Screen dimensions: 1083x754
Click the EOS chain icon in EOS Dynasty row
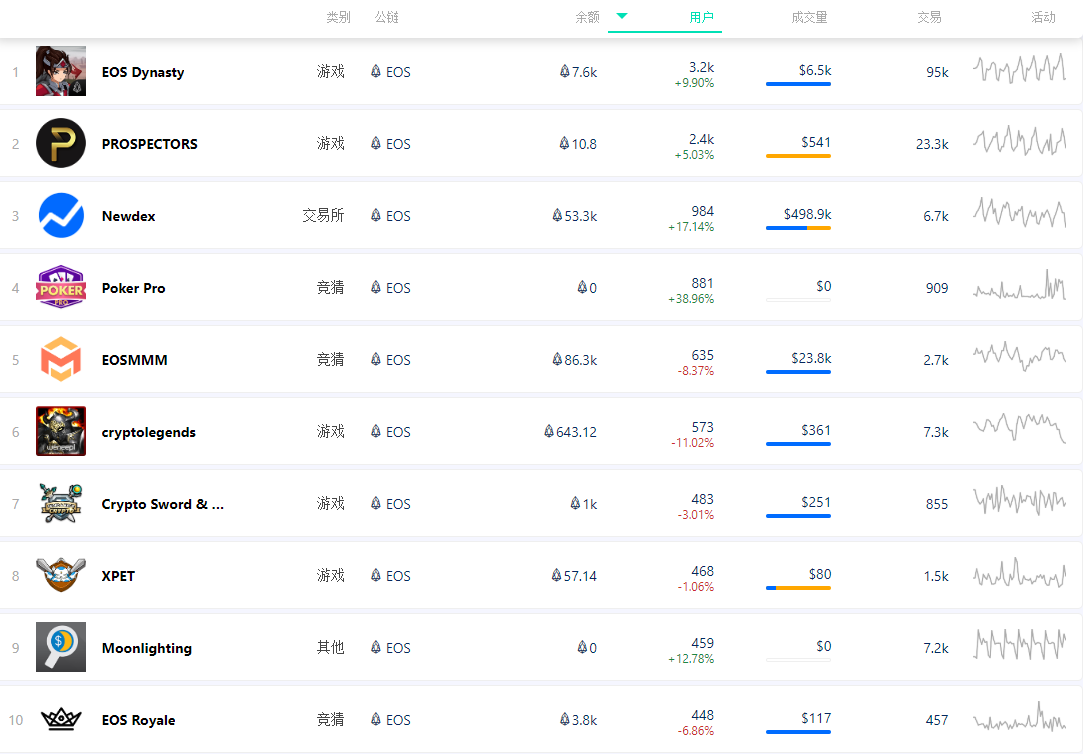click(376, 71)
